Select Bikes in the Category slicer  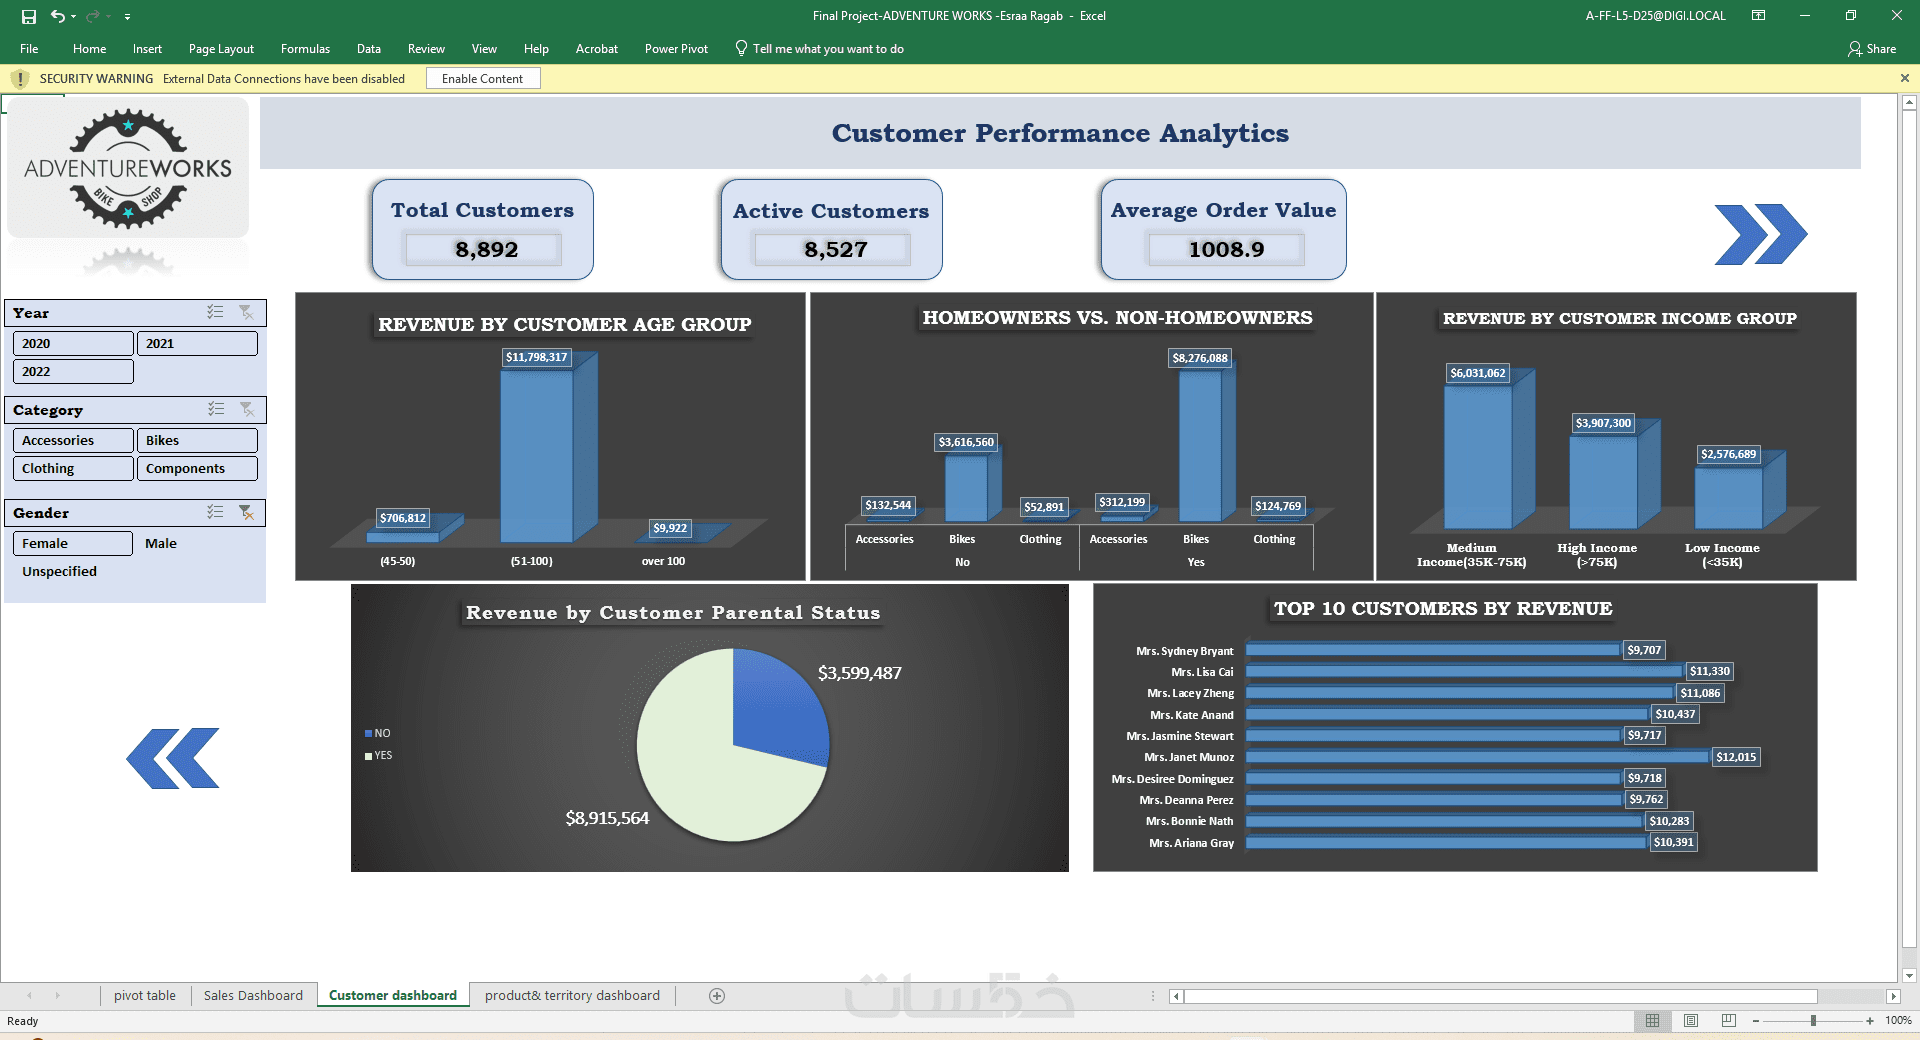197,440
